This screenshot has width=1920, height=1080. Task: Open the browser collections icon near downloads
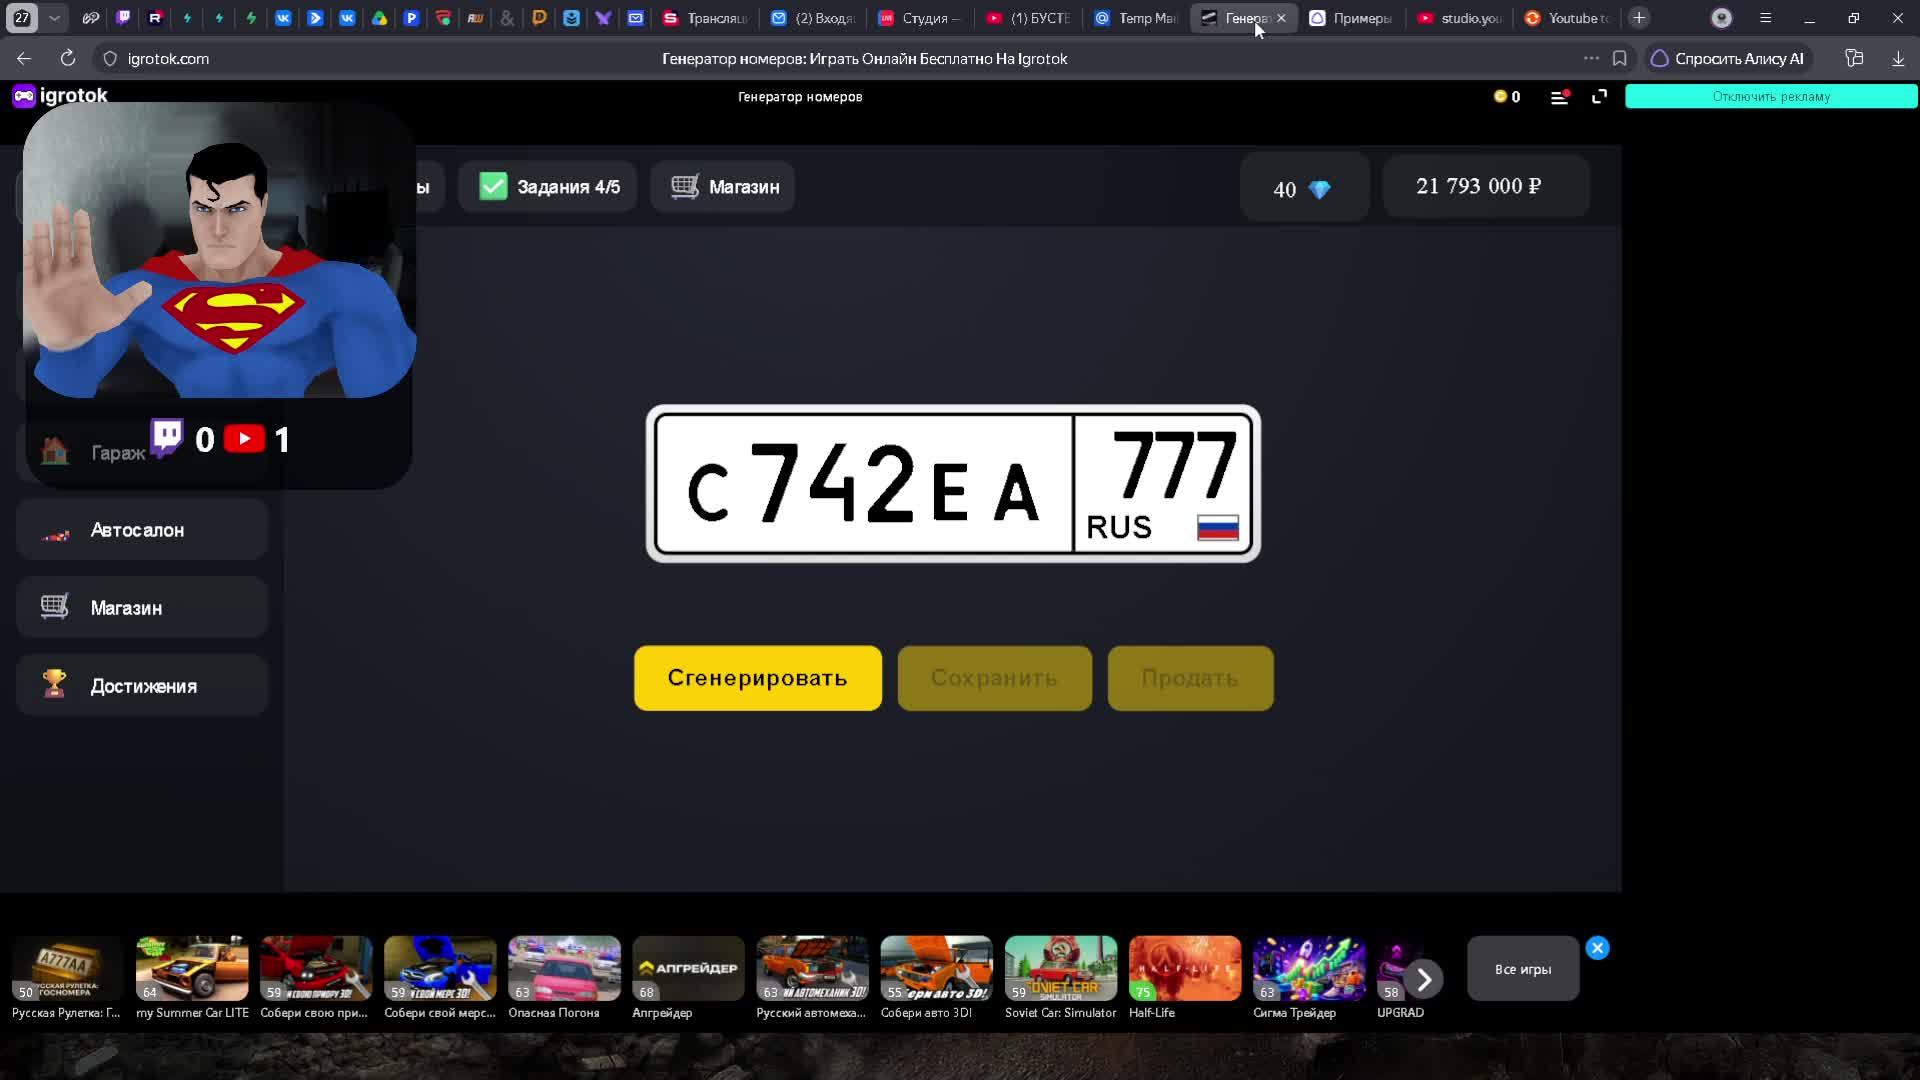[x=1854, y=58]
